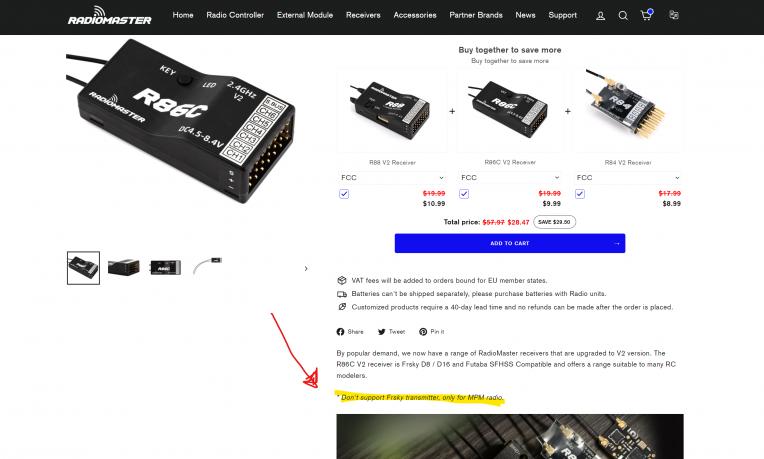Uncheck the R84 V2 Receiver checkbox
Image resolution: width=764 pixels, height=459 pixels.
click(x=580, y=194)
